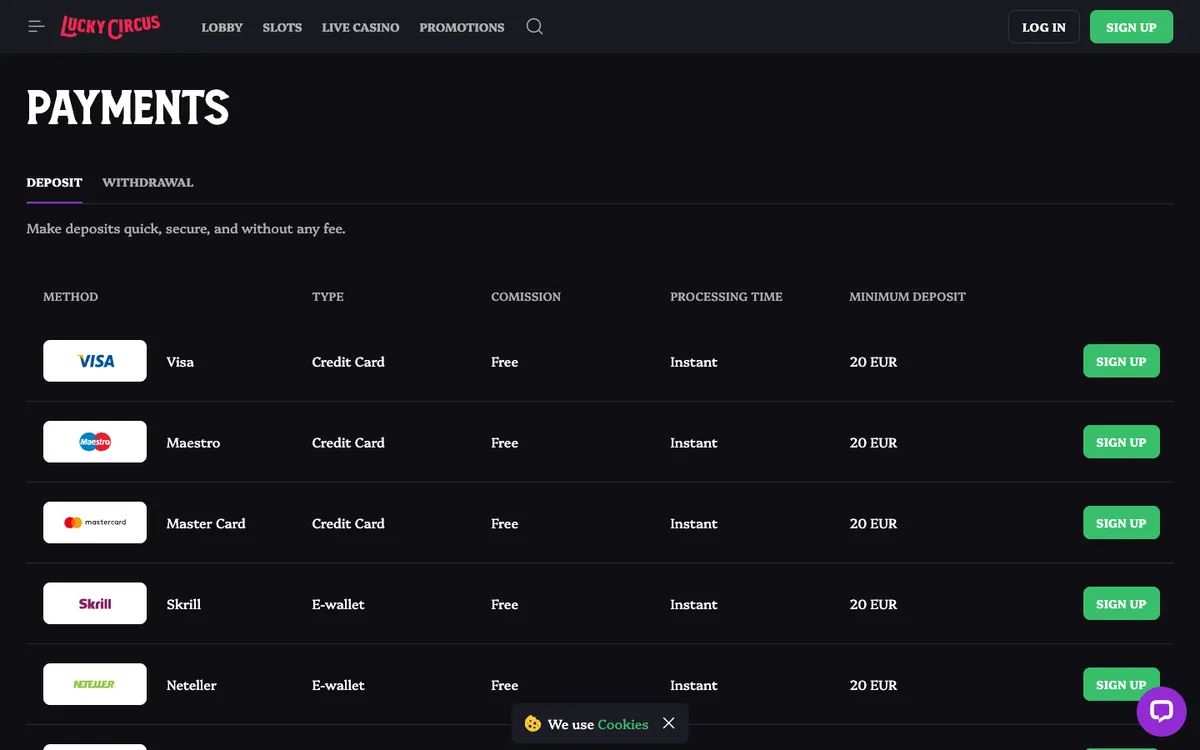Switch to the Withdrawal tab
Image resolution: width=1200 pixels, height=750 pixels.
point(148,183)
